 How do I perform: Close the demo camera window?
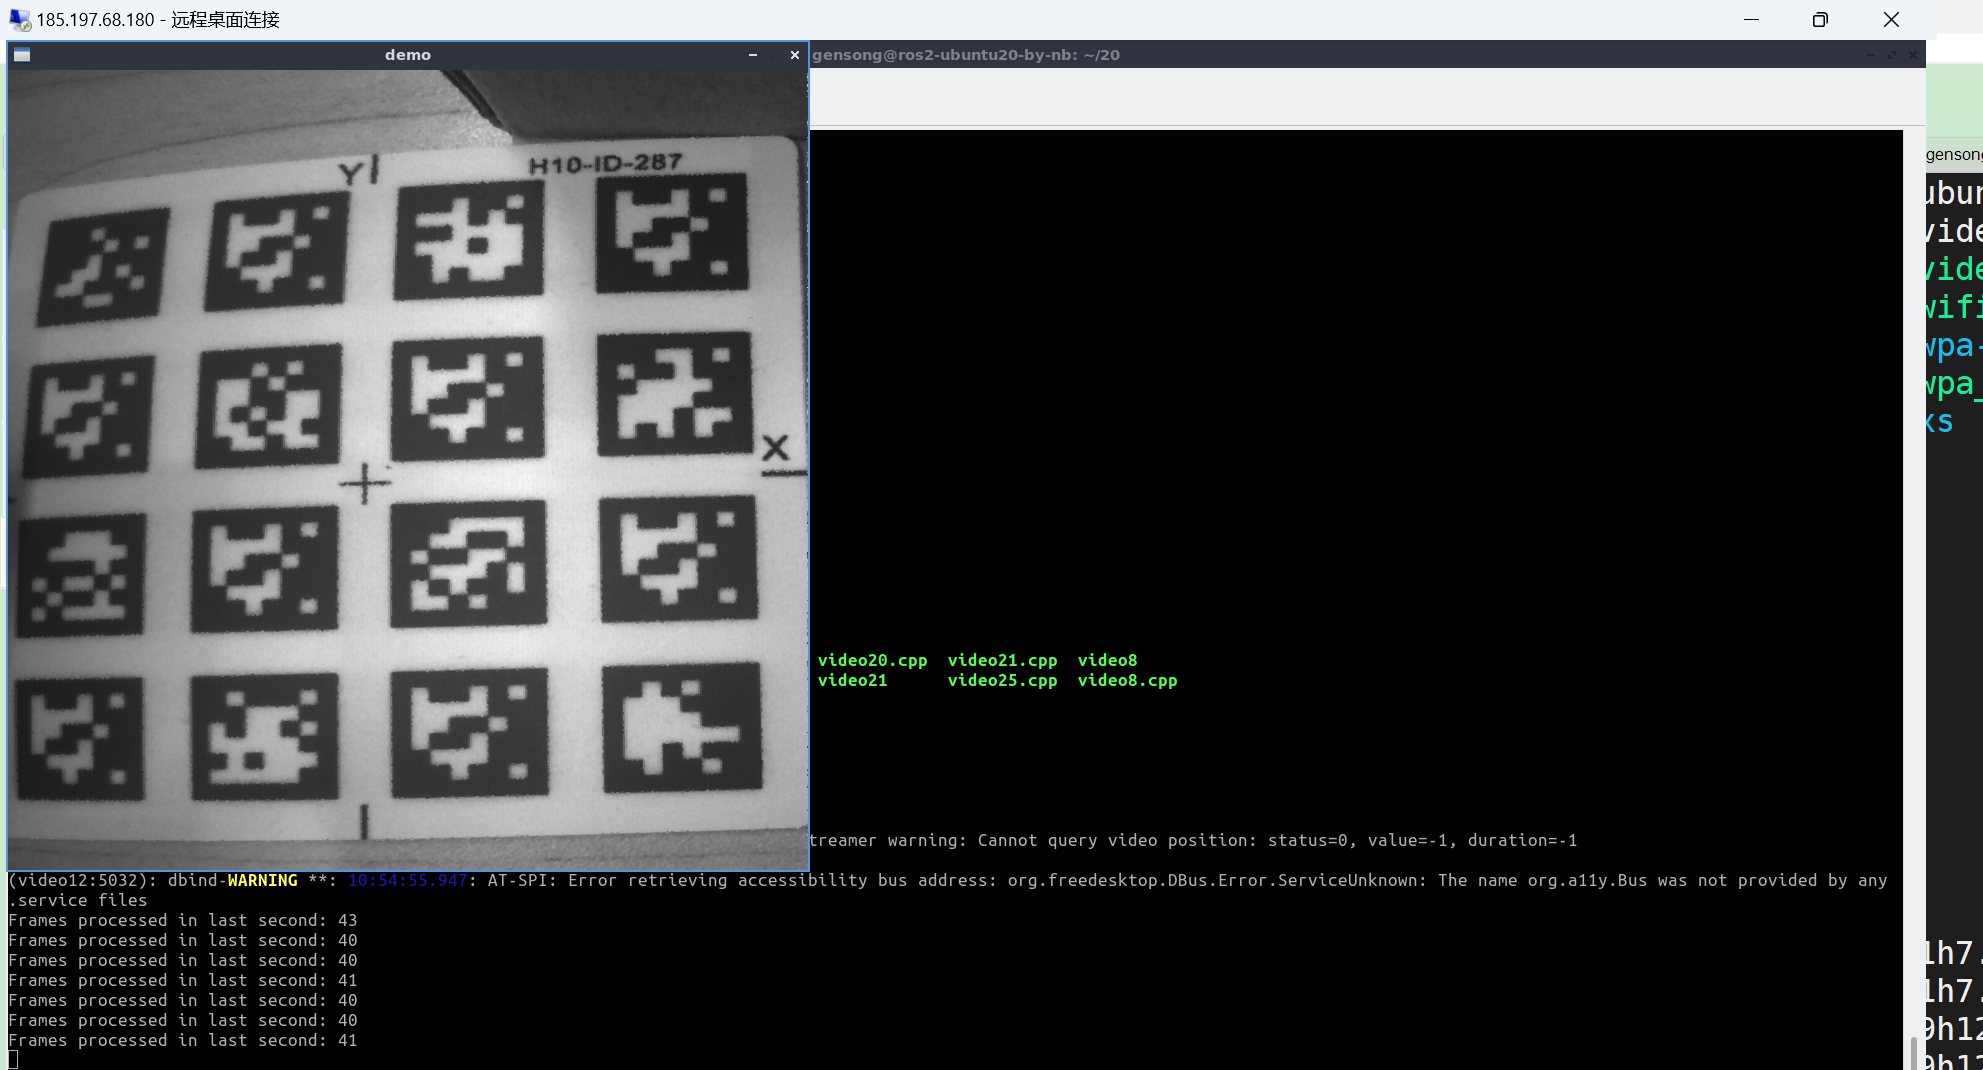[795, 55]
